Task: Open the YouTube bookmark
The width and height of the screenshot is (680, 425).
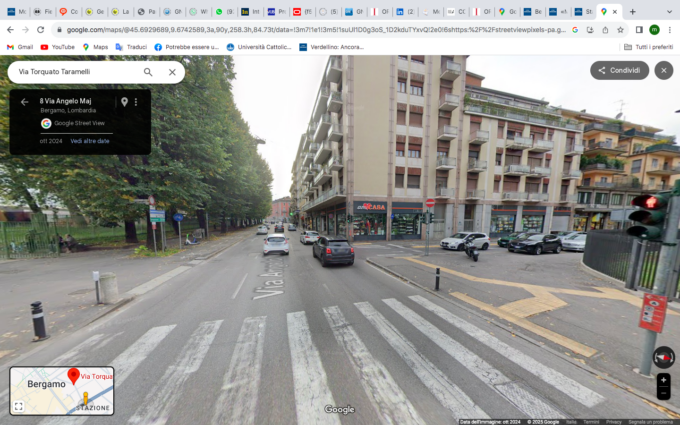Action: [56, 47]
